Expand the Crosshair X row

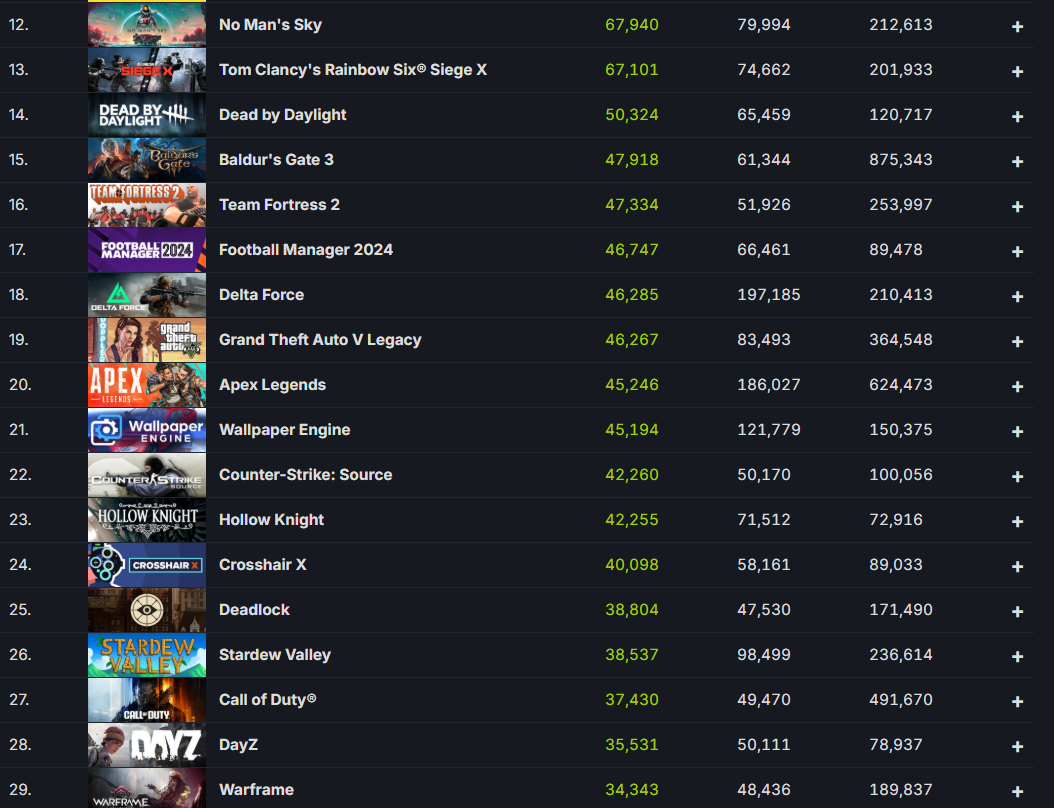click(1018, 567)
